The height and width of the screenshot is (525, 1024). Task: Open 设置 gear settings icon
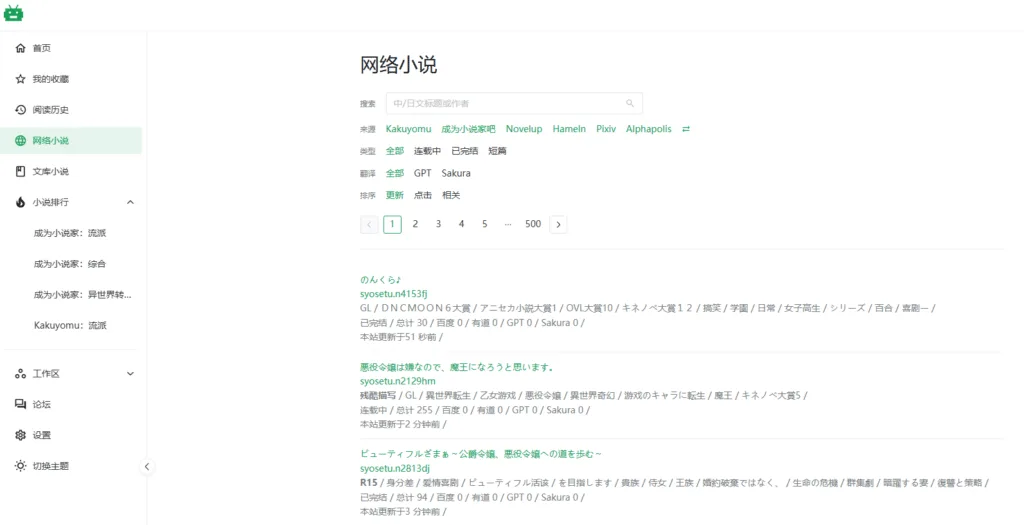[x=21, y=436]
